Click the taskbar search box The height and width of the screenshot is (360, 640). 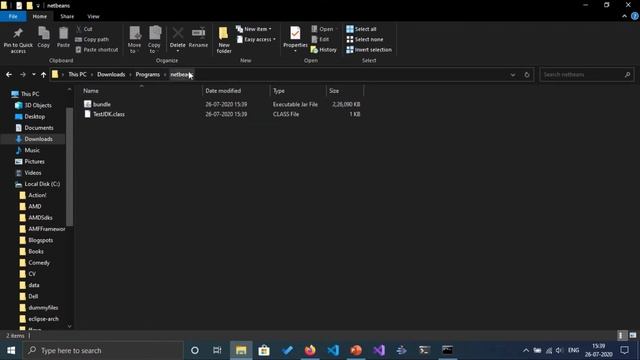tap(103, 350)
